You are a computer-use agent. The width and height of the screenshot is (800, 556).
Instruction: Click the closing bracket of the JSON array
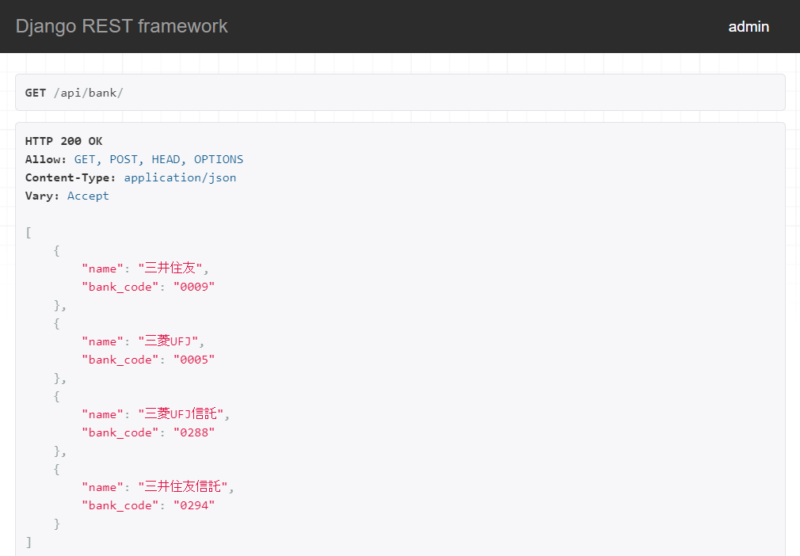click(x=29, y=542)
